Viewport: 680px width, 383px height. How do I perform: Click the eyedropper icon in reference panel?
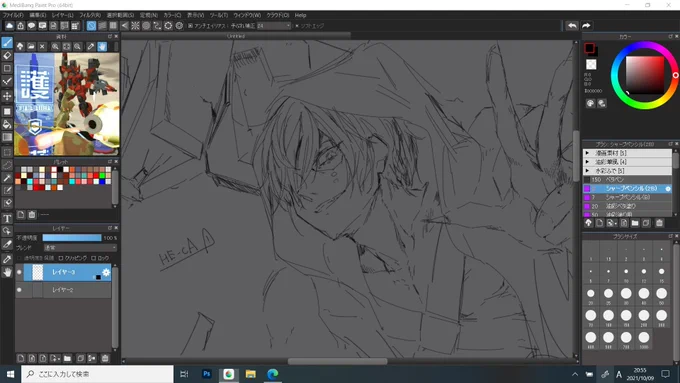[90, 46]
